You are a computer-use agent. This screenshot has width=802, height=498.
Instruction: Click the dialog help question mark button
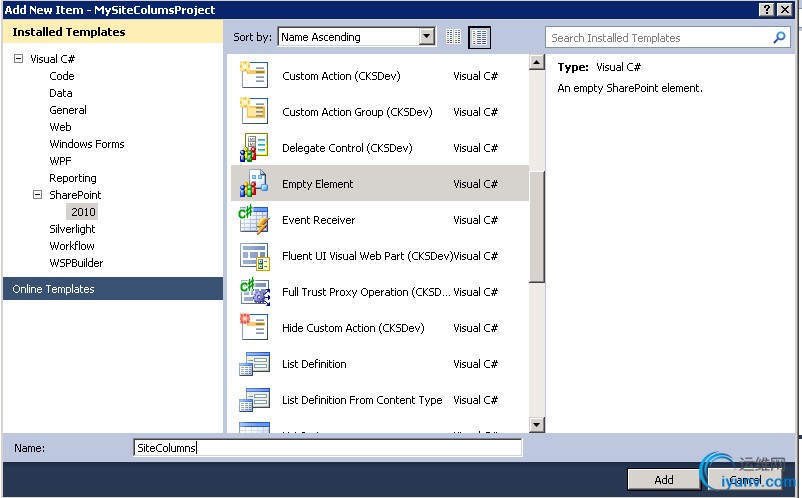[x=766, y=9]
